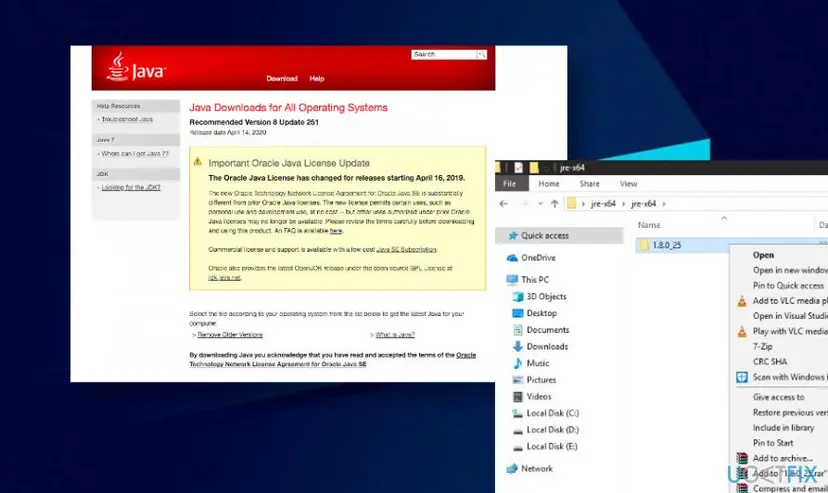Expand chevron after the last jre-x64 breadcrumb
Viewport: 828px width, 493px height.
point(664,204)
